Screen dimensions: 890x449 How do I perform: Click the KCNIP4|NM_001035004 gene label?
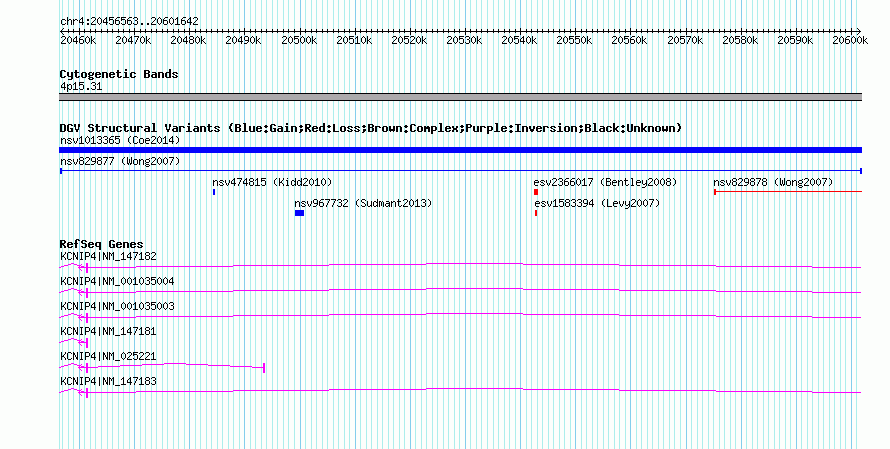point(117,282)
